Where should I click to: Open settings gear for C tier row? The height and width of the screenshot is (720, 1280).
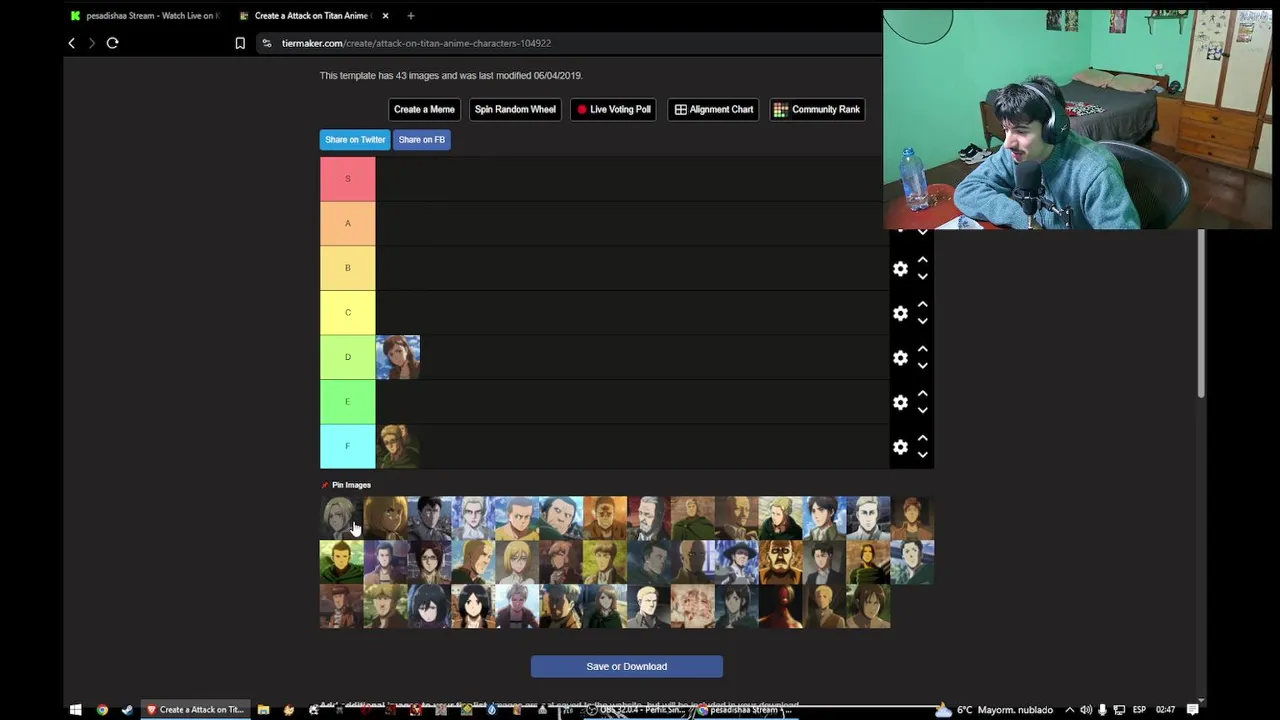[900, 314]
